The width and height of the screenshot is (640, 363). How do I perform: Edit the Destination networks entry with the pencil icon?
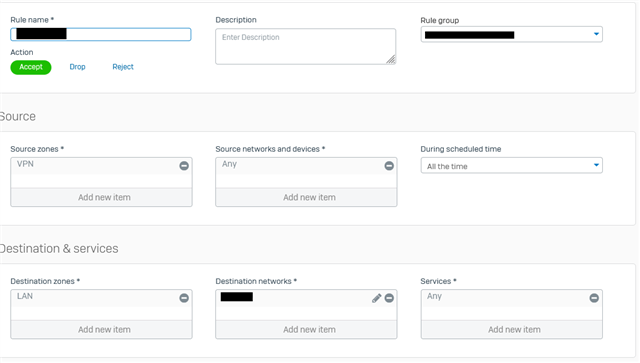(376, 298)
